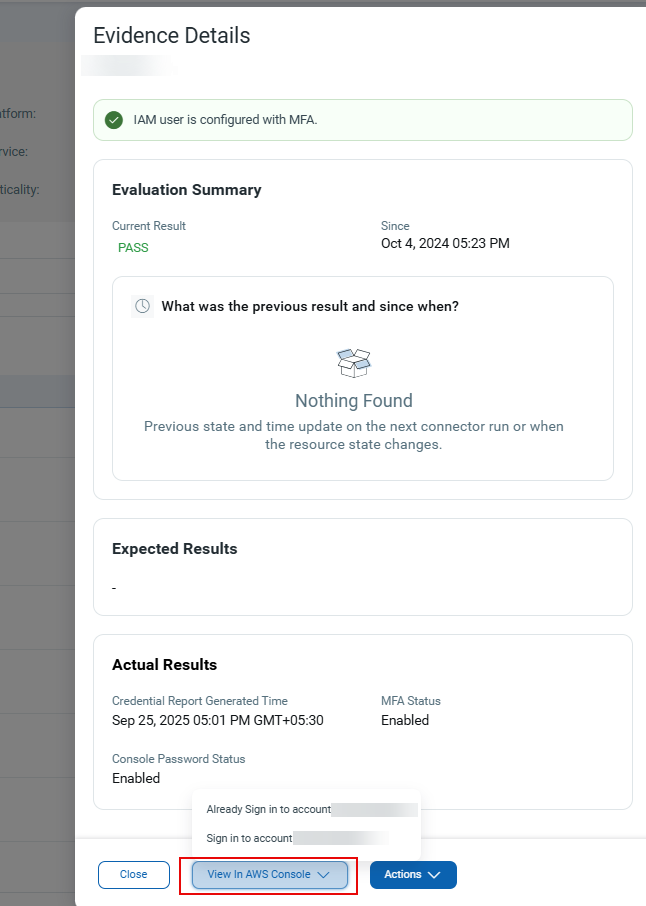Click the Nothing Found empty box icon
This screenshot has height=906, width=646.
pyautogui.click(x=353, y=362)
